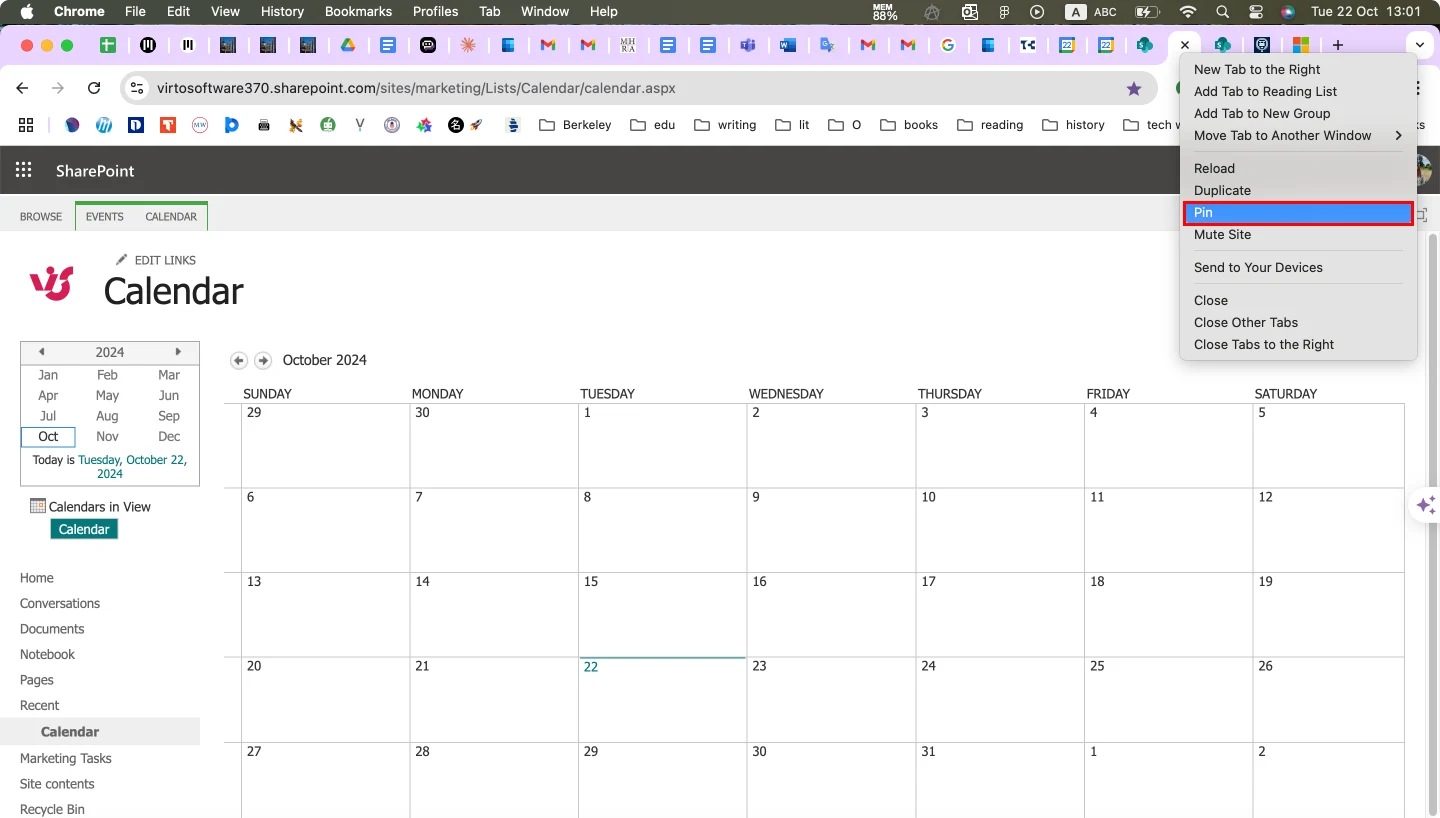Switch to the CALENDAR ribbon tab
The image size is (1440, 818).
(x=171, y=216)
